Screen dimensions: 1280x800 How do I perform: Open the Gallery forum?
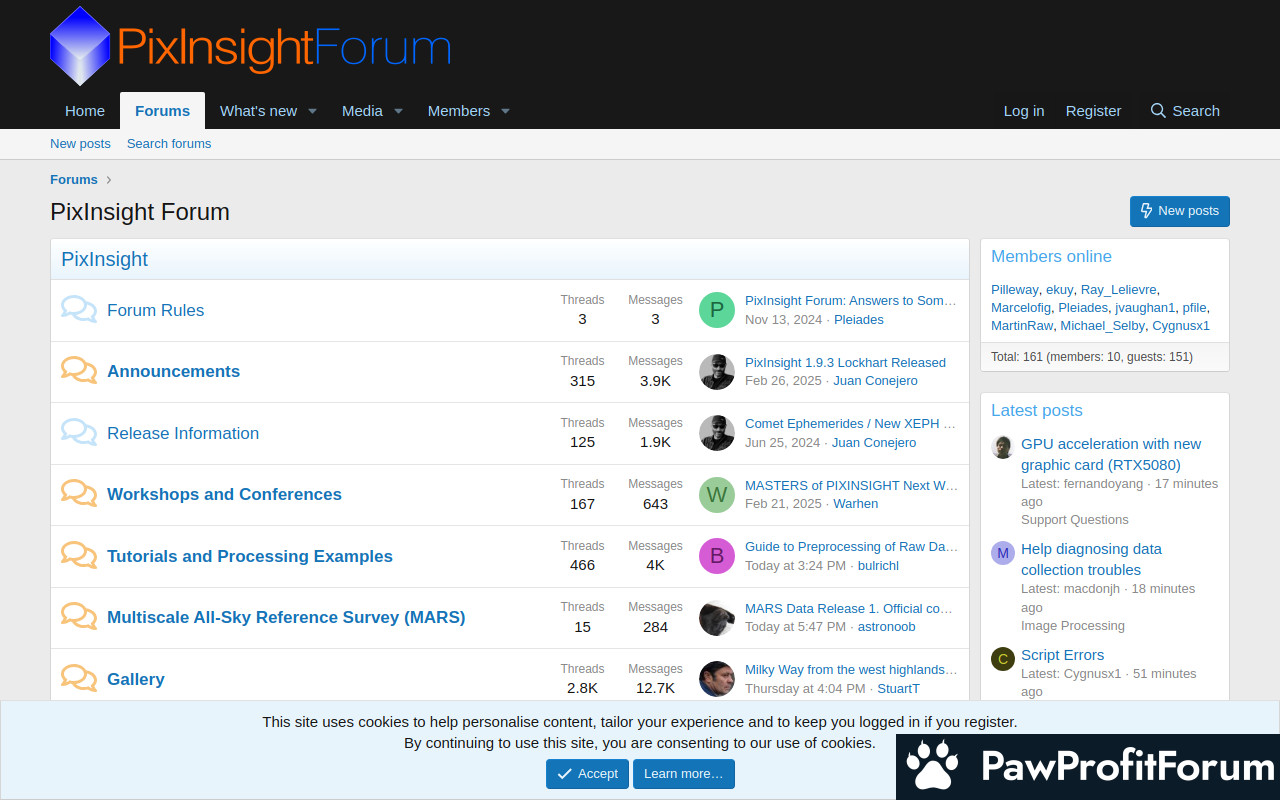[x=135, y=679]
